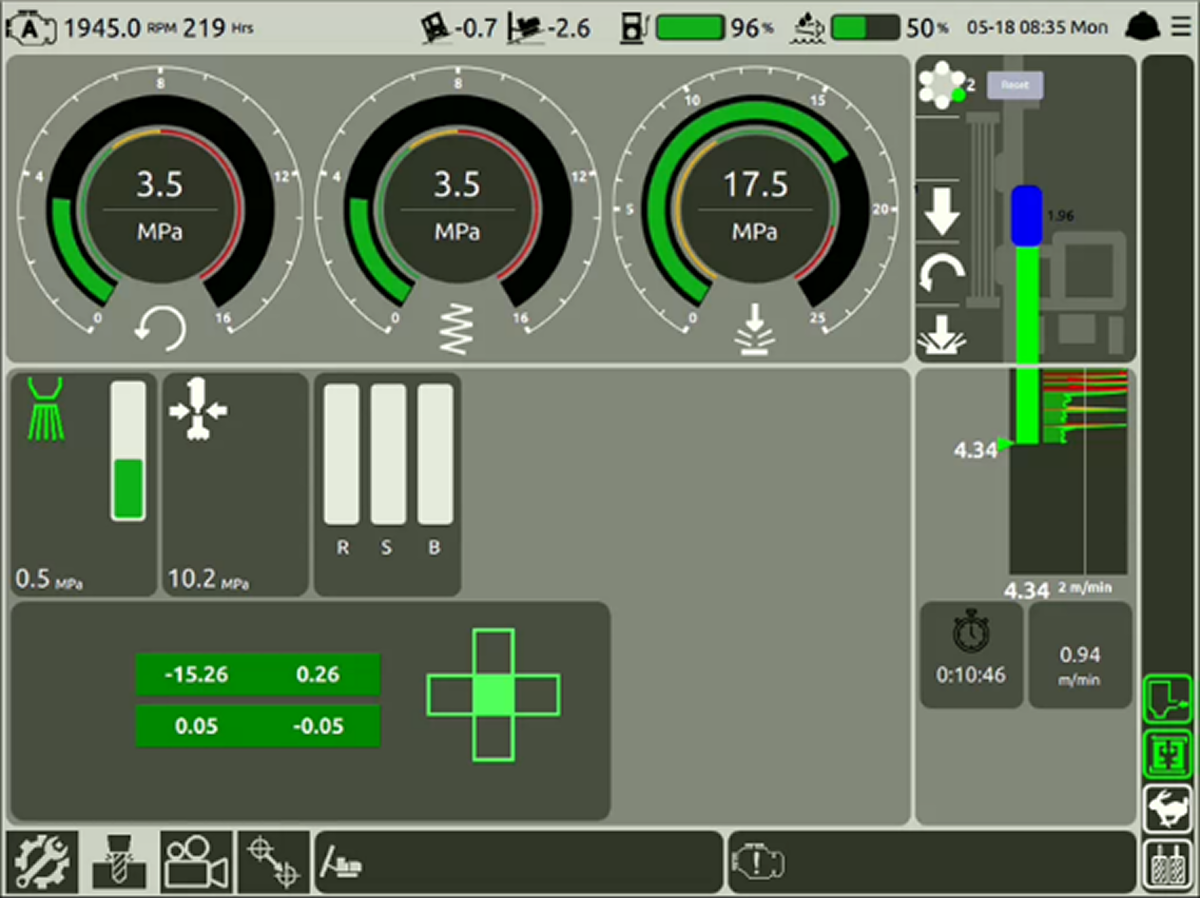
Task: Tap the machine tilt value -0.7 icon
Action: 437,28
